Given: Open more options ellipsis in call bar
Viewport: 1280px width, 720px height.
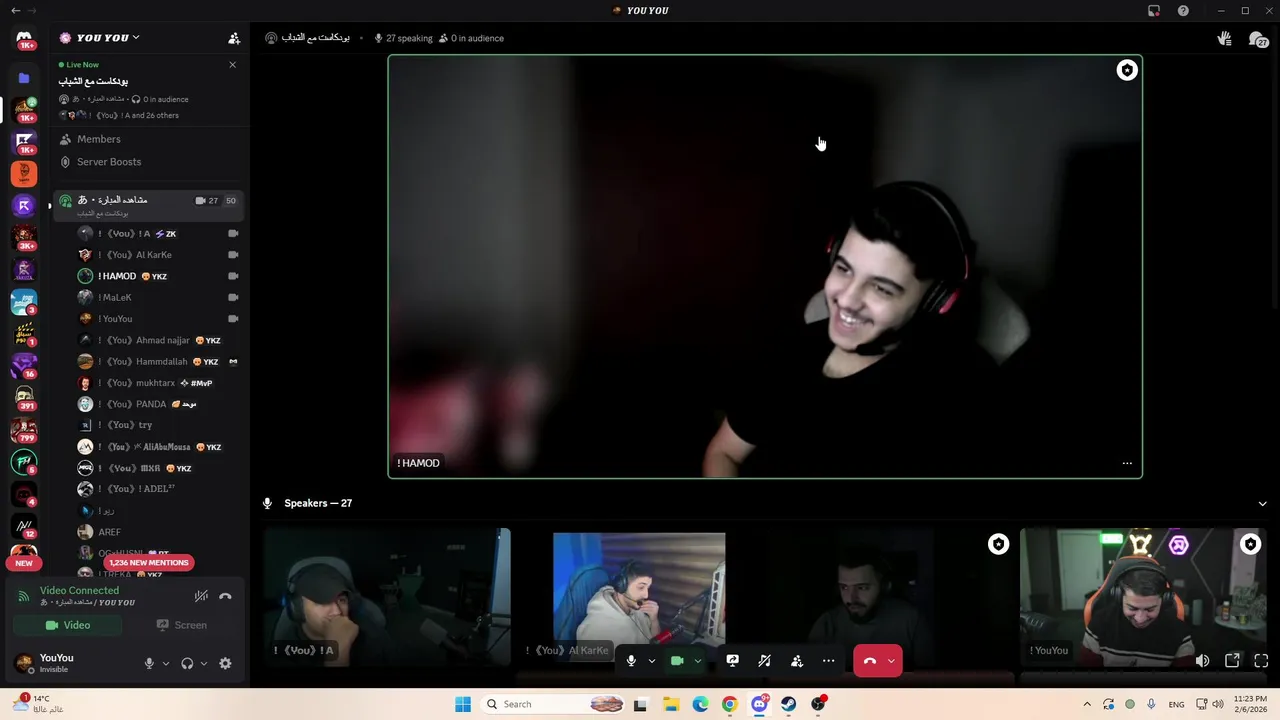Looking at the screenshot, I should [x=828, y=661].
